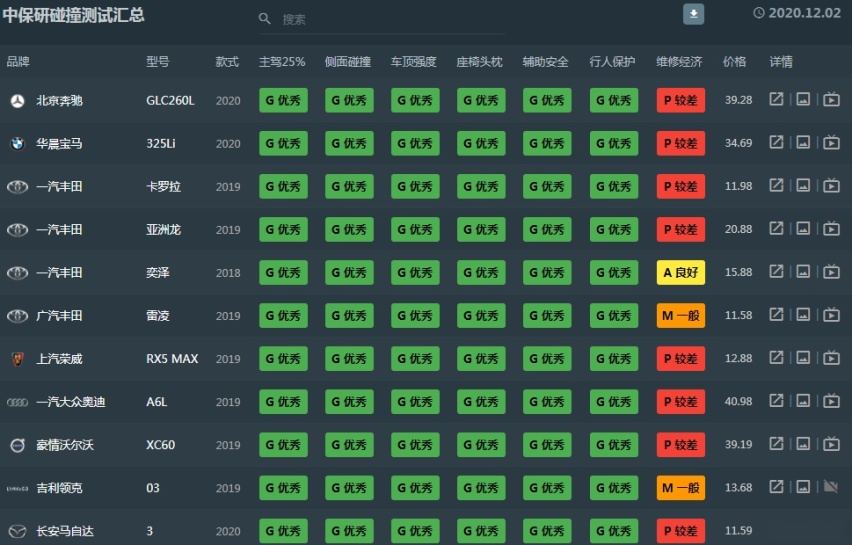
Task: Play video for 华晨宝马 325Li
Action: coord(831,142)
